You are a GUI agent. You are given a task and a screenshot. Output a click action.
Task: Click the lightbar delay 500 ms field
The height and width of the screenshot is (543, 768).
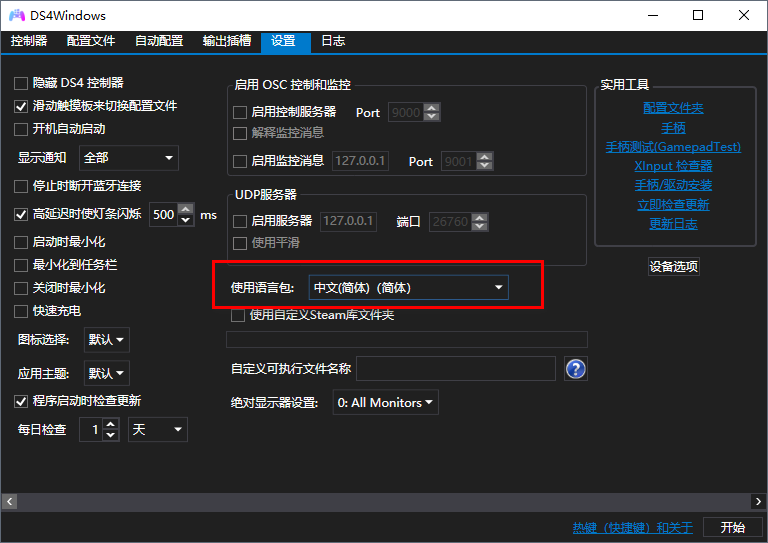point(164,214)
